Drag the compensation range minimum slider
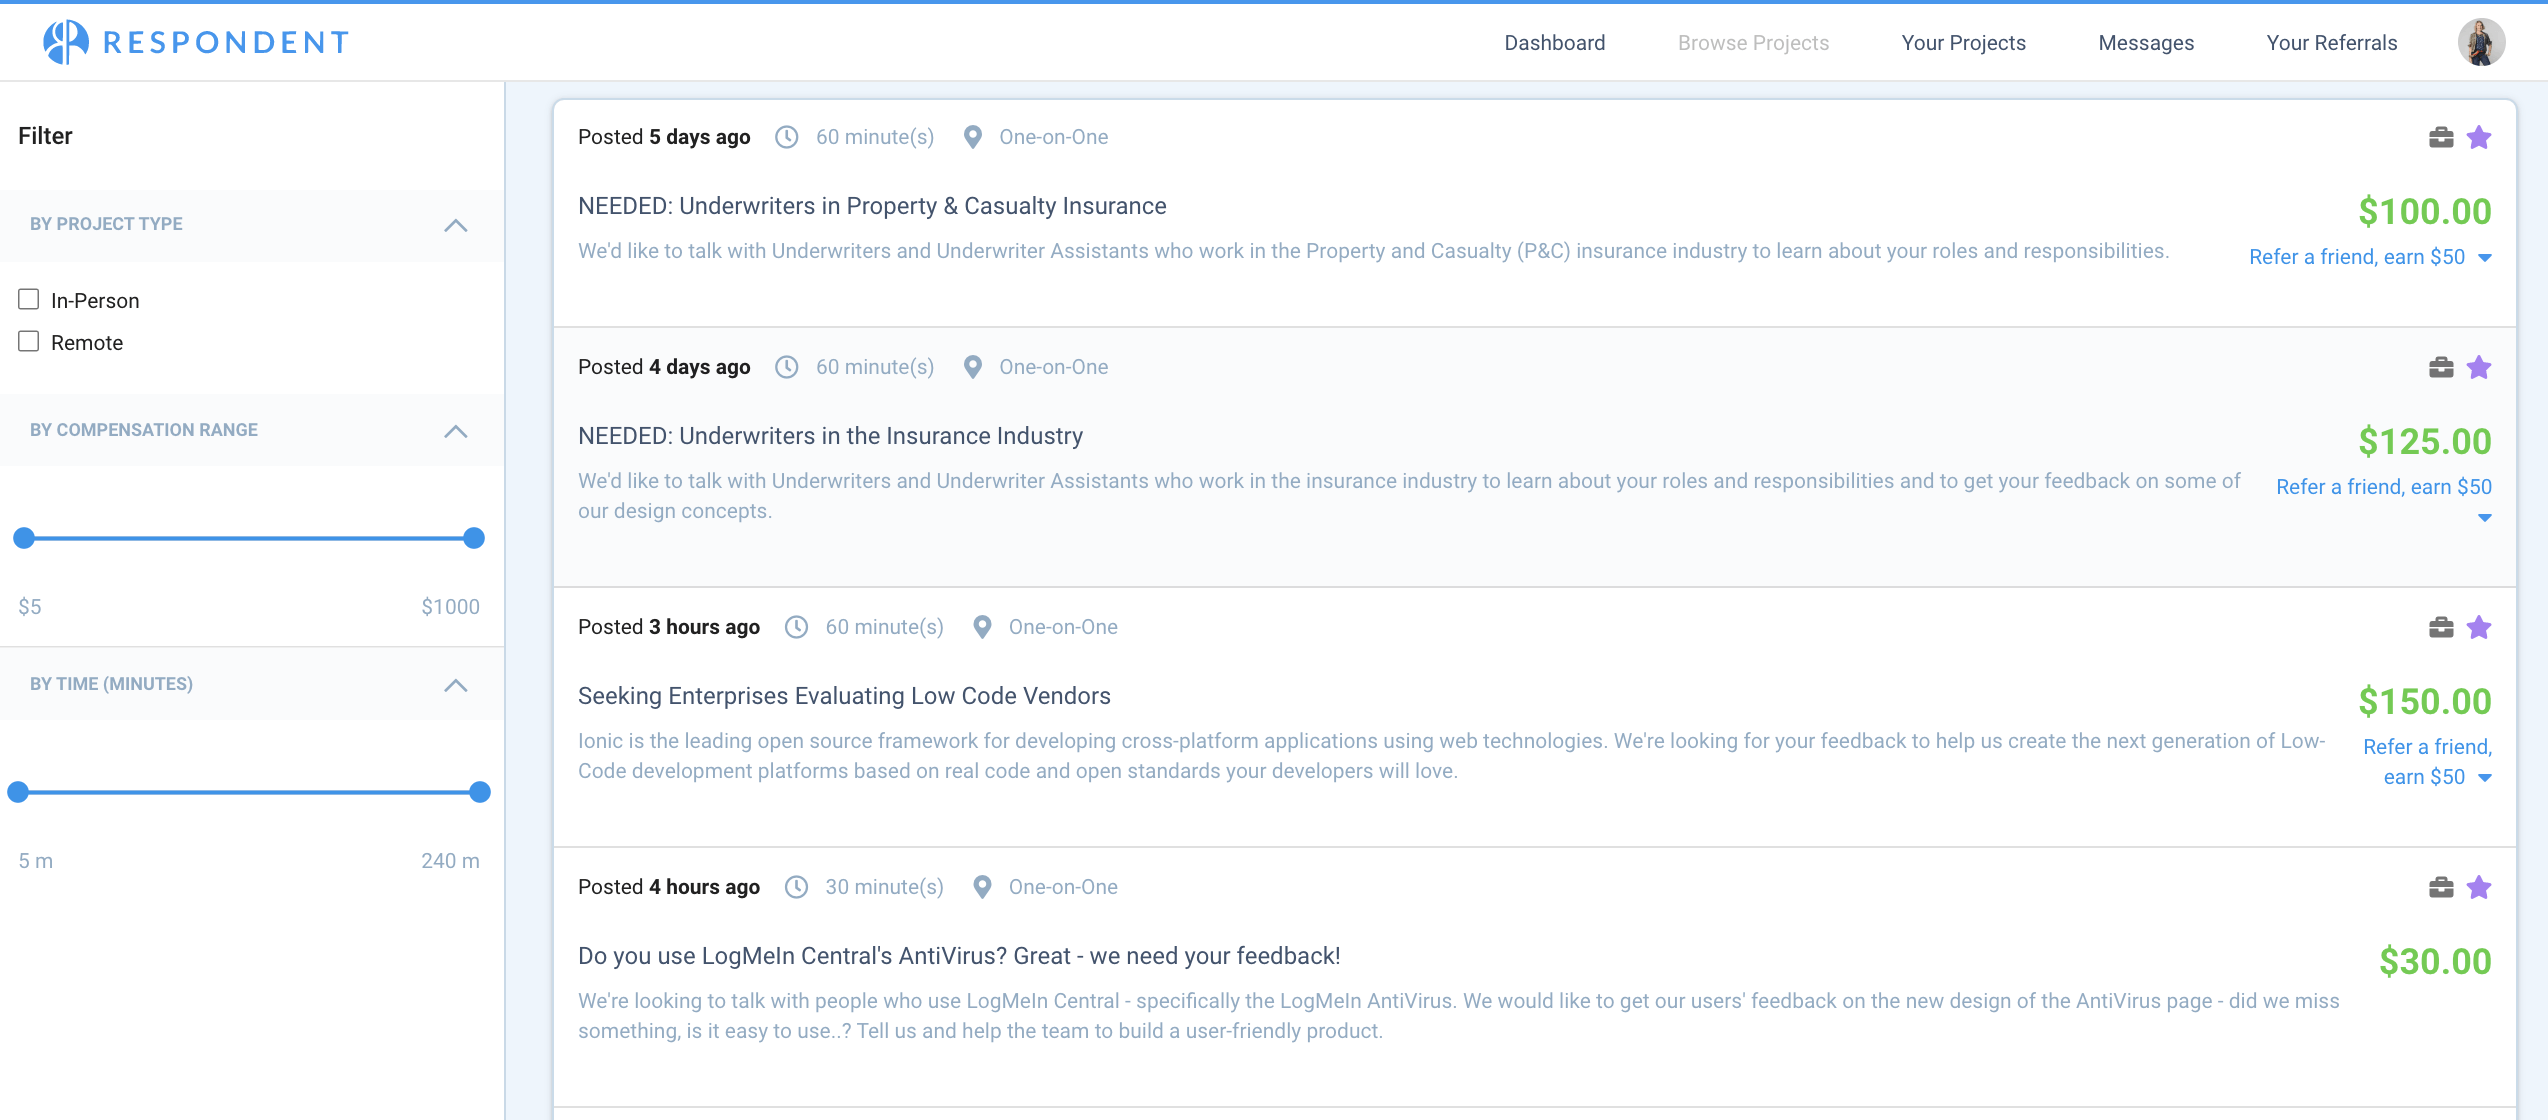Image resolution: width=2548 pixels, height=1120 pixels. 23,538
